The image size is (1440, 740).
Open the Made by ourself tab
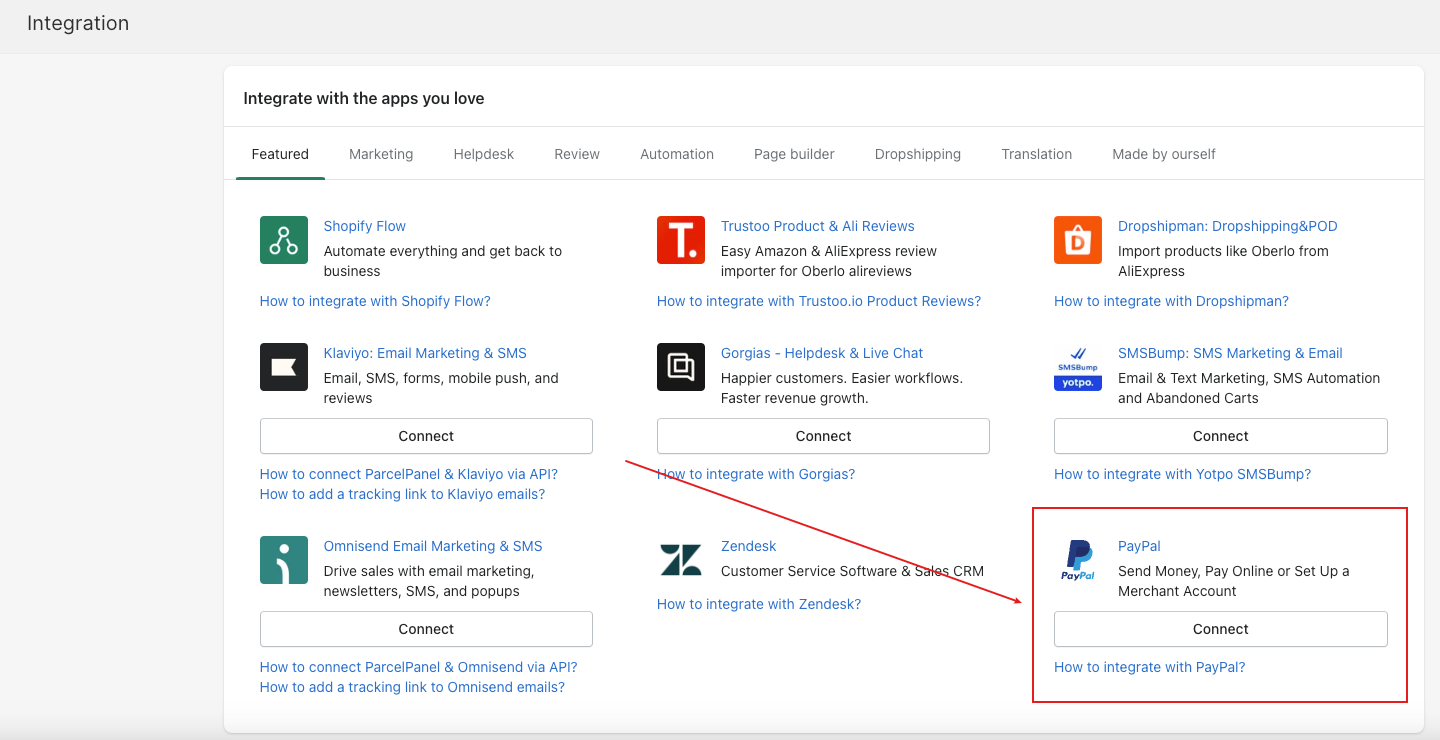(x=1164, y=154)
